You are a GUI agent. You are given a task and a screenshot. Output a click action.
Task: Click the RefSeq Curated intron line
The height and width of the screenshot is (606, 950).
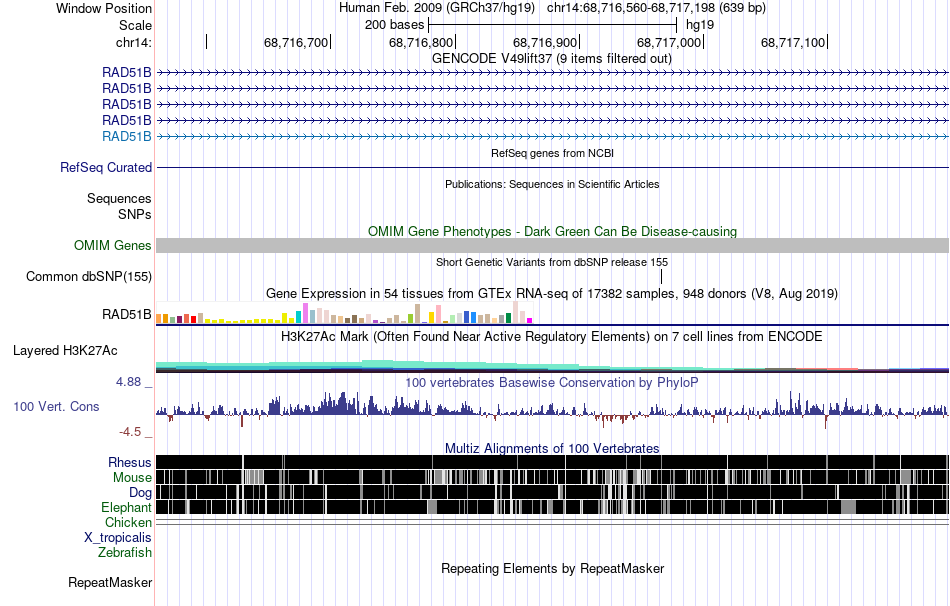(x=552, y=167)
